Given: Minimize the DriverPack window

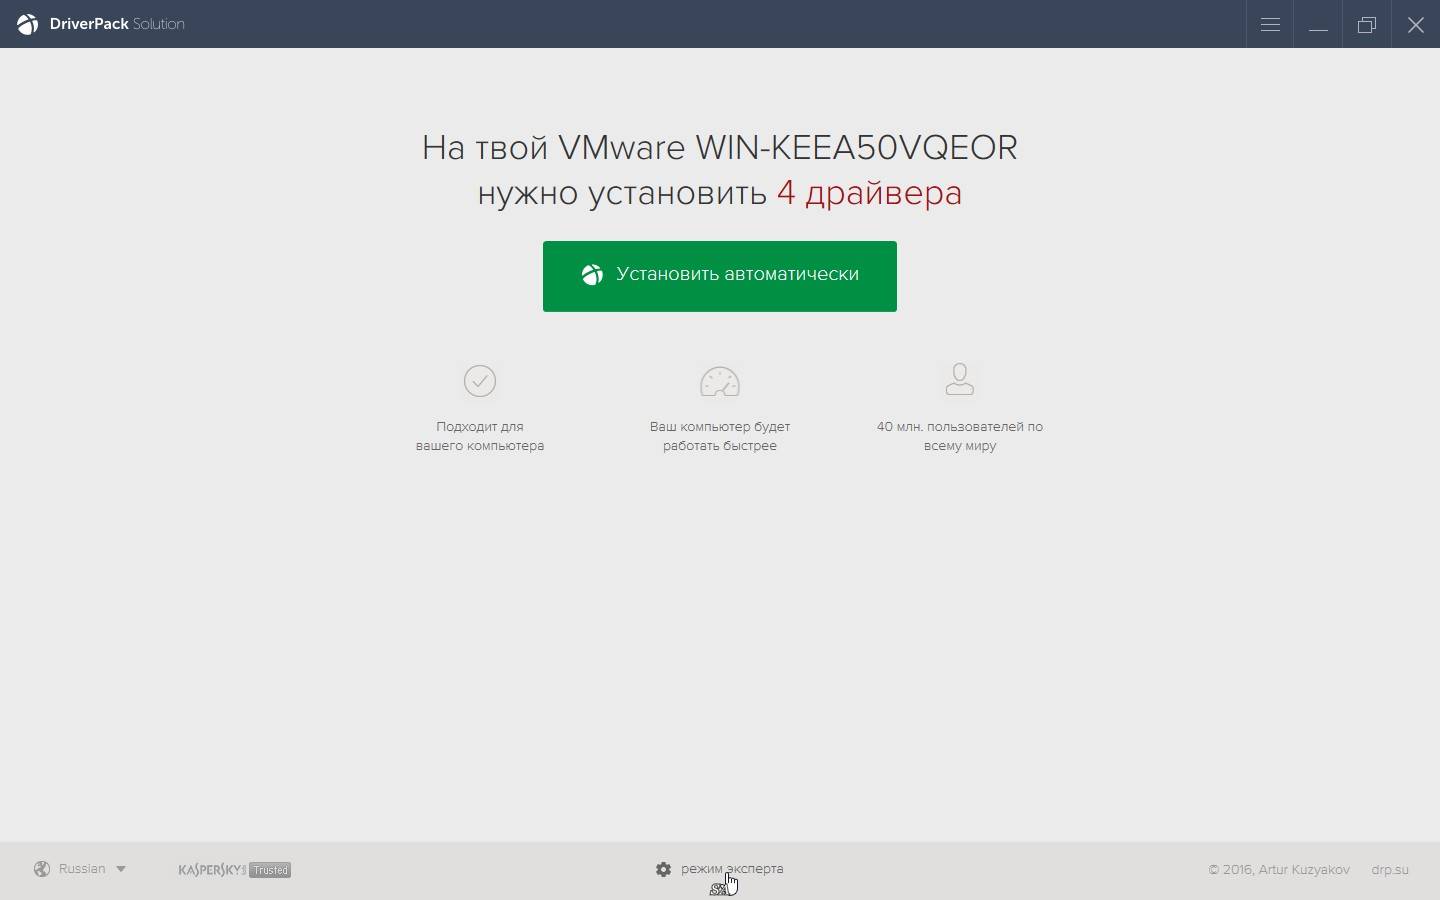Looking at the screenshot, I should (x=1318, y=24).
